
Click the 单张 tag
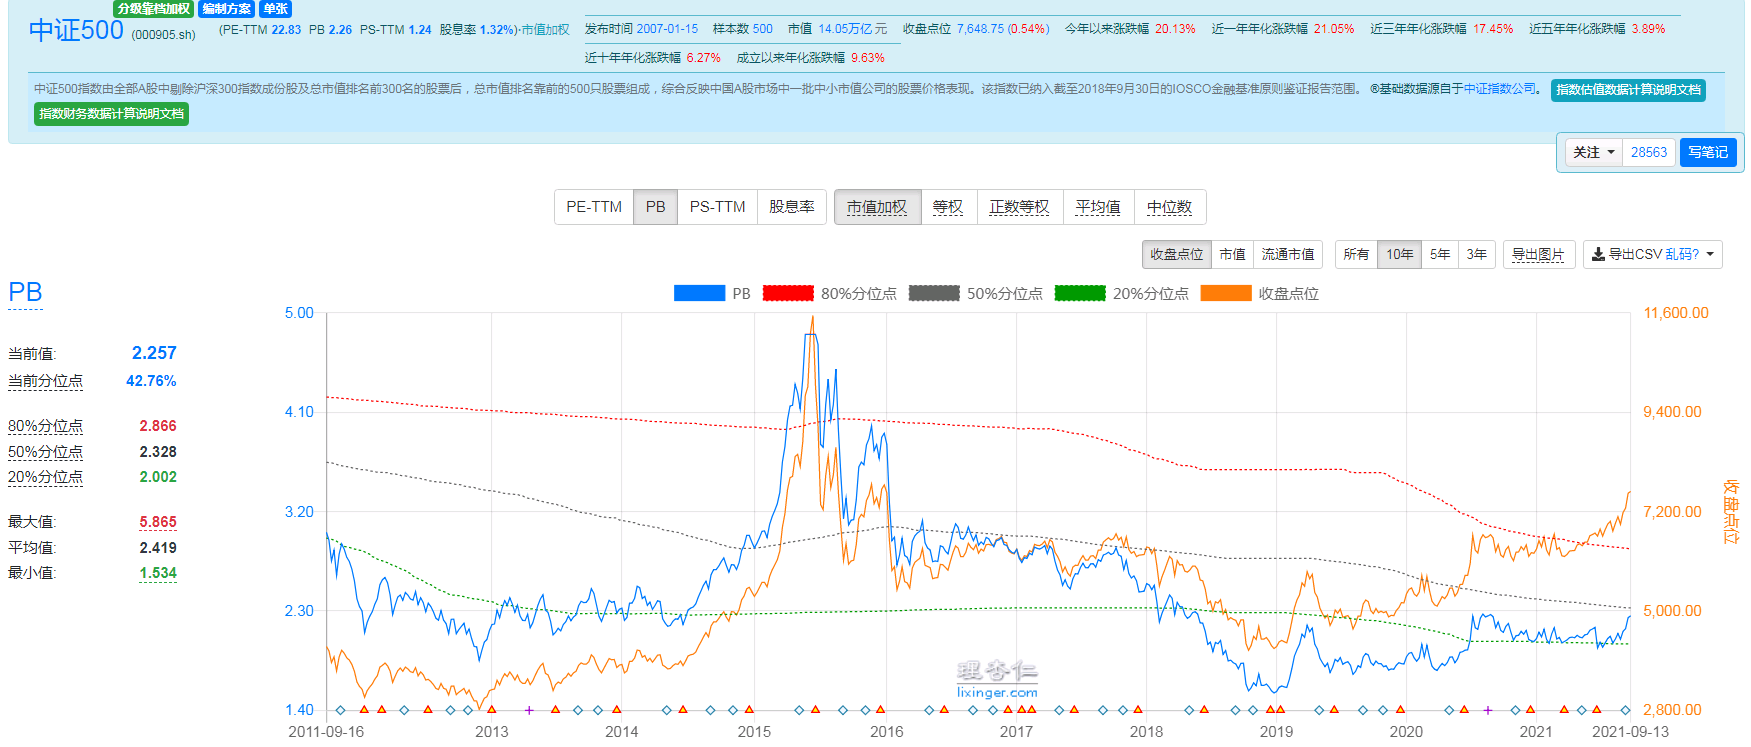275,9
